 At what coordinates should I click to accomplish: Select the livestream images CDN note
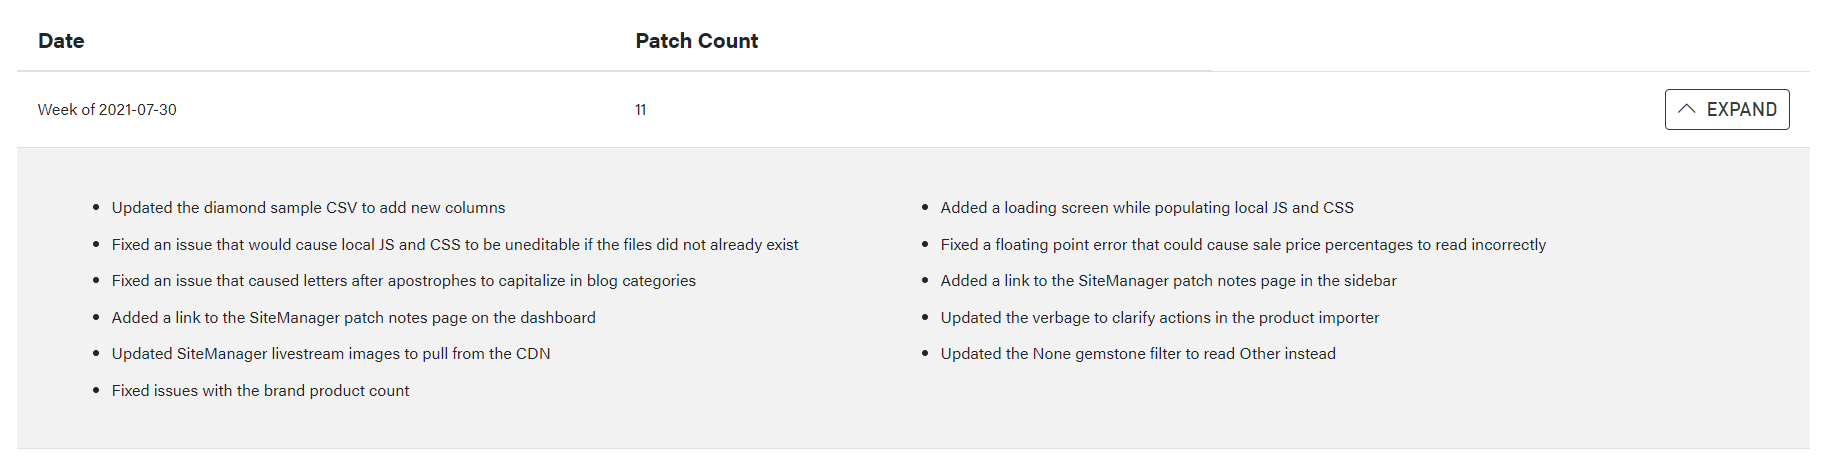click(331, 354)
